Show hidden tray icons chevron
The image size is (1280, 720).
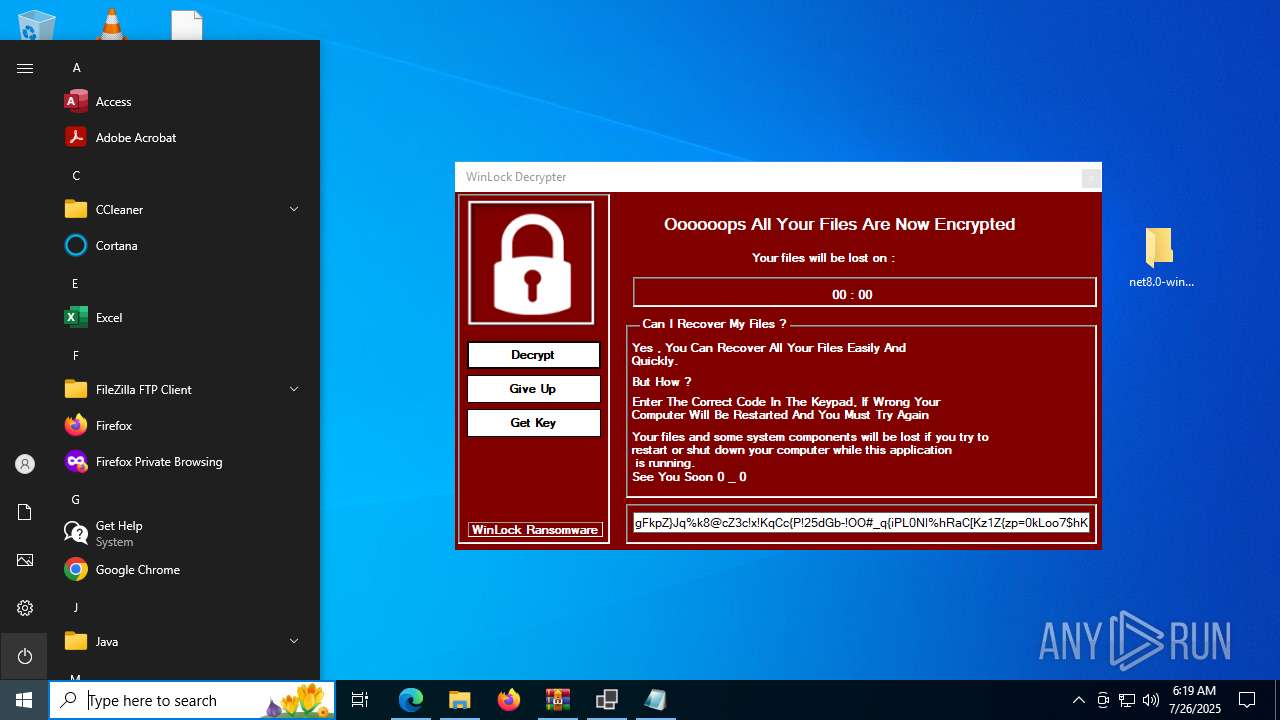[x=1078, y=700]
